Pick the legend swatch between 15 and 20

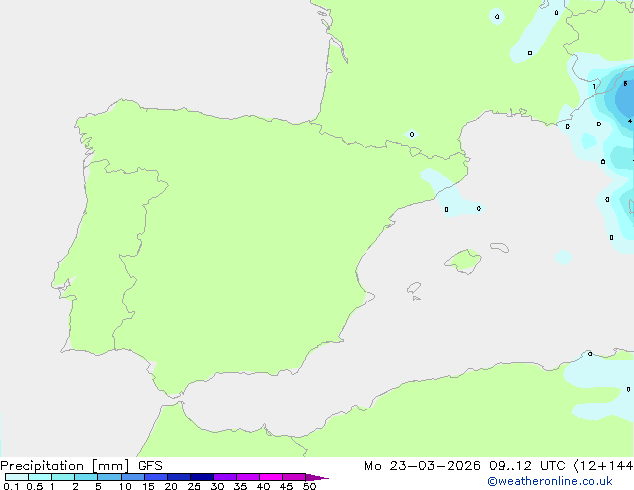156,477
